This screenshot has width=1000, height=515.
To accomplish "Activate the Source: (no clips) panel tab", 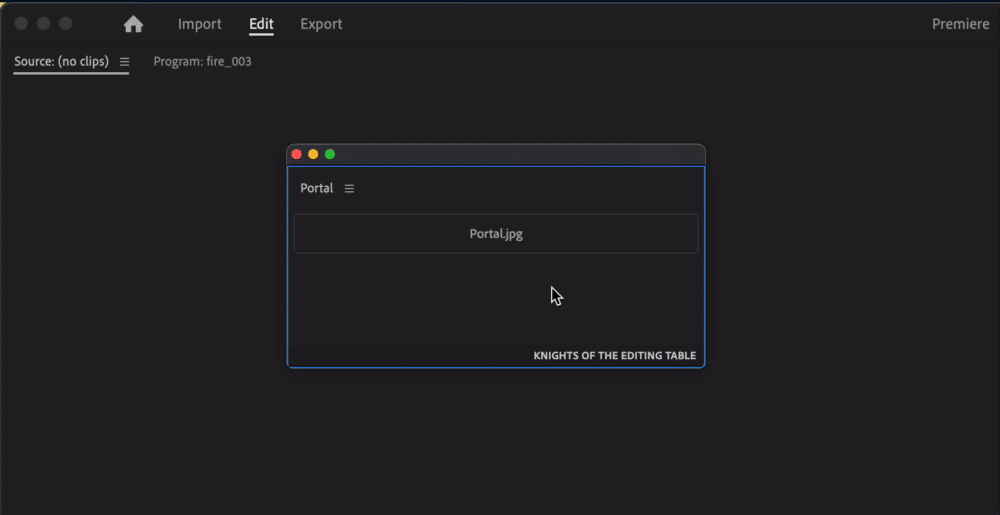I will pyautogui.click(x=61, y=62).
